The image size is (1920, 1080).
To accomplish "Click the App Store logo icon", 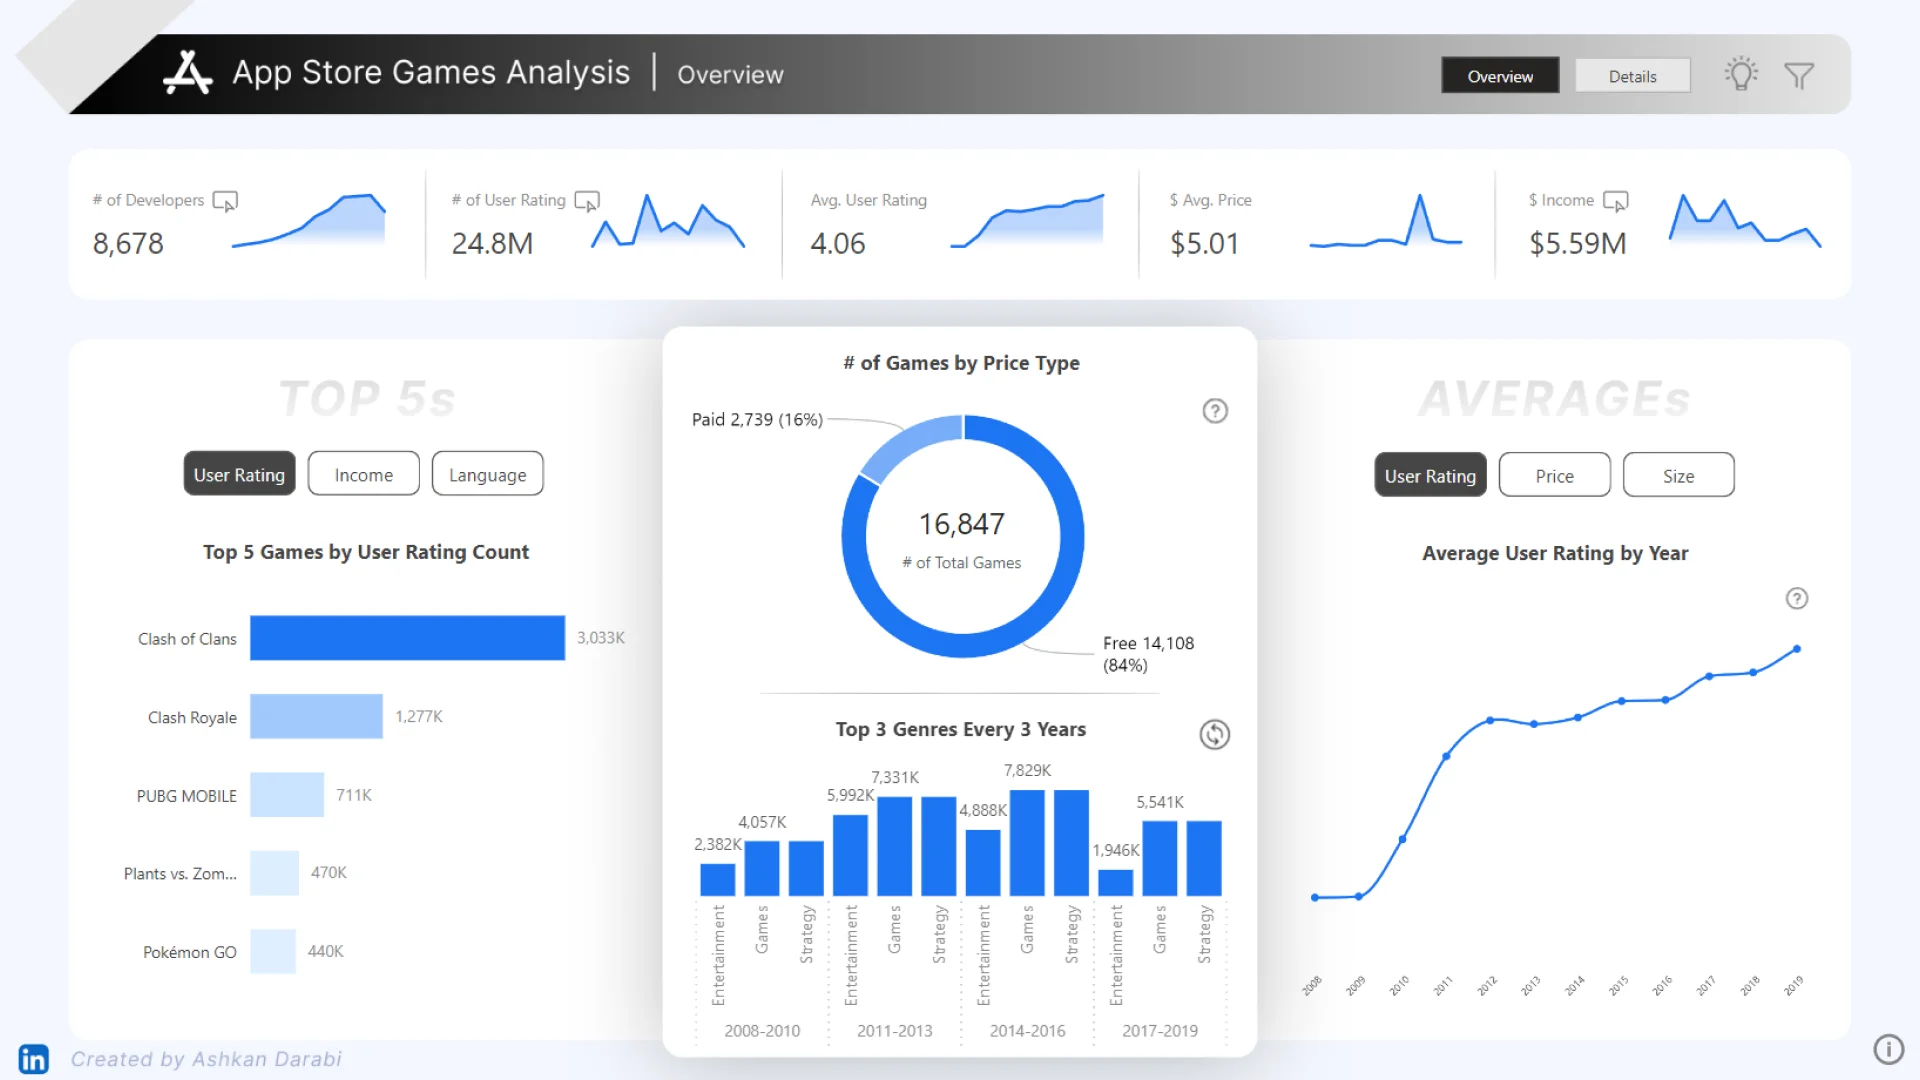I will tap(188, 73).
